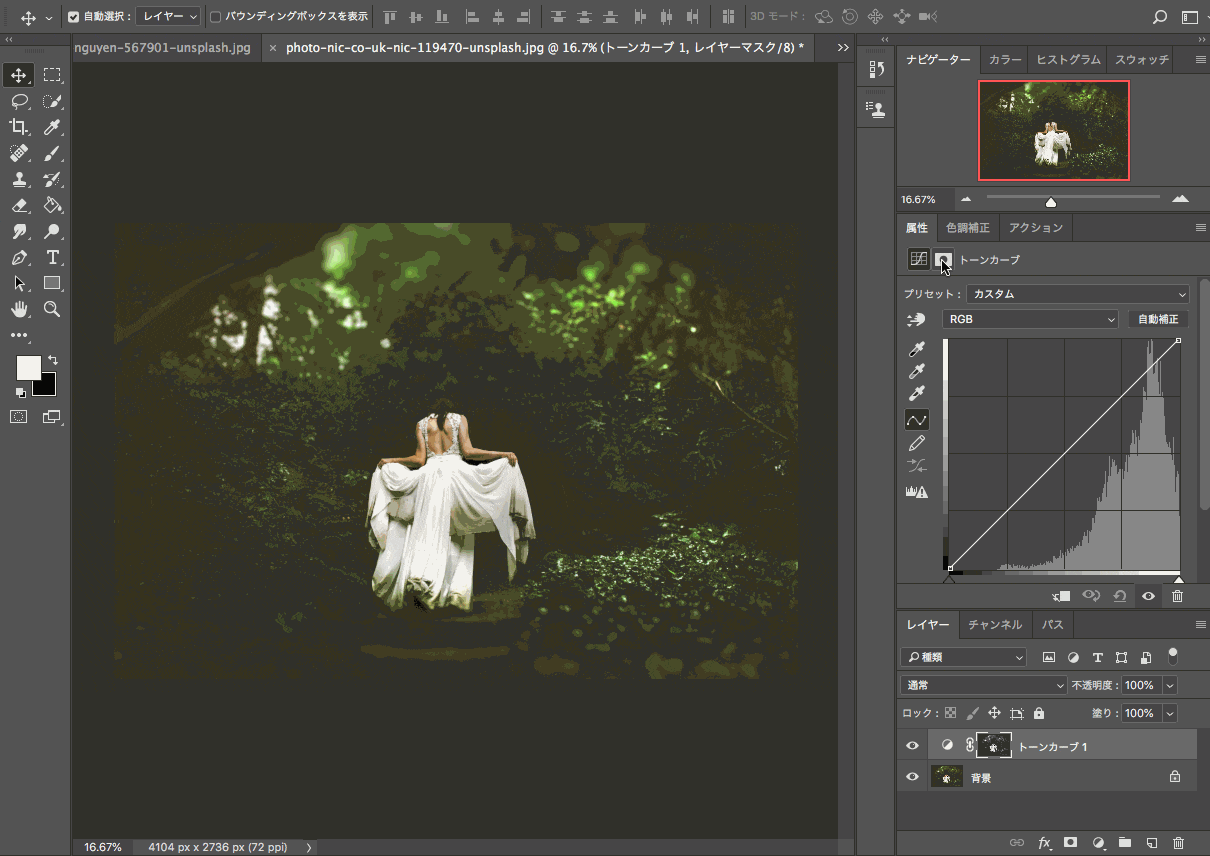Open the プリセット カスタム dropdown
1210x856 pixels.
click(1078, 294)
